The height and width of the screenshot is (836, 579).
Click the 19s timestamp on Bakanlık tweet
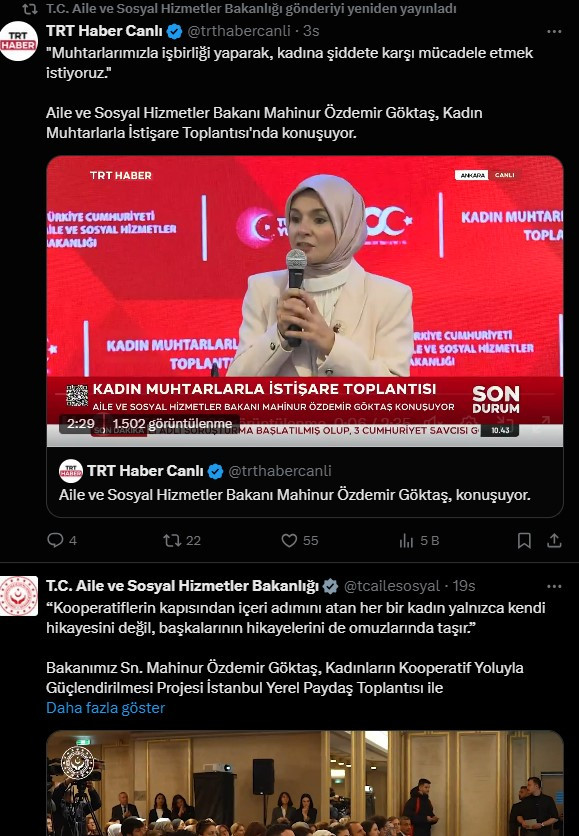[464, 586]
